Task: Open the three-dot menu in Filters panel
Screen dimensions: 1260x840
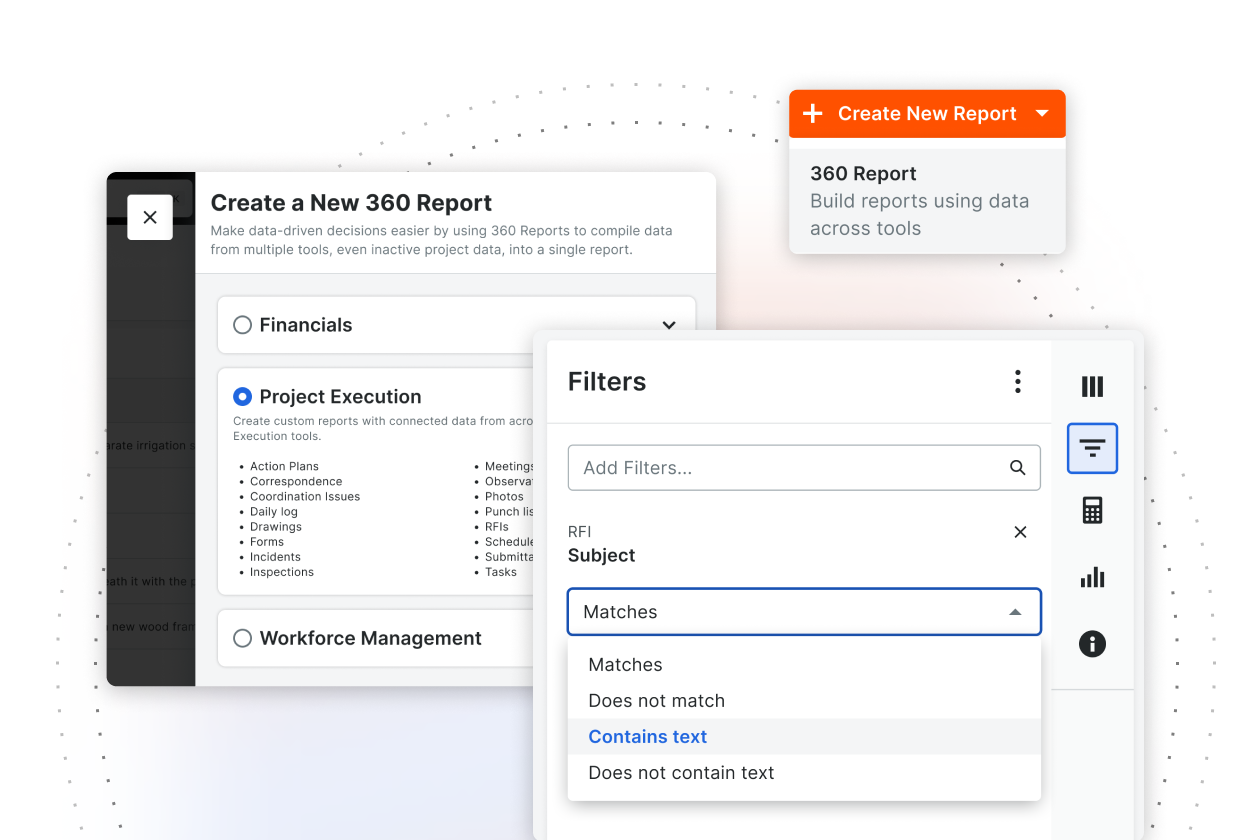Action: coord(1017,381)
